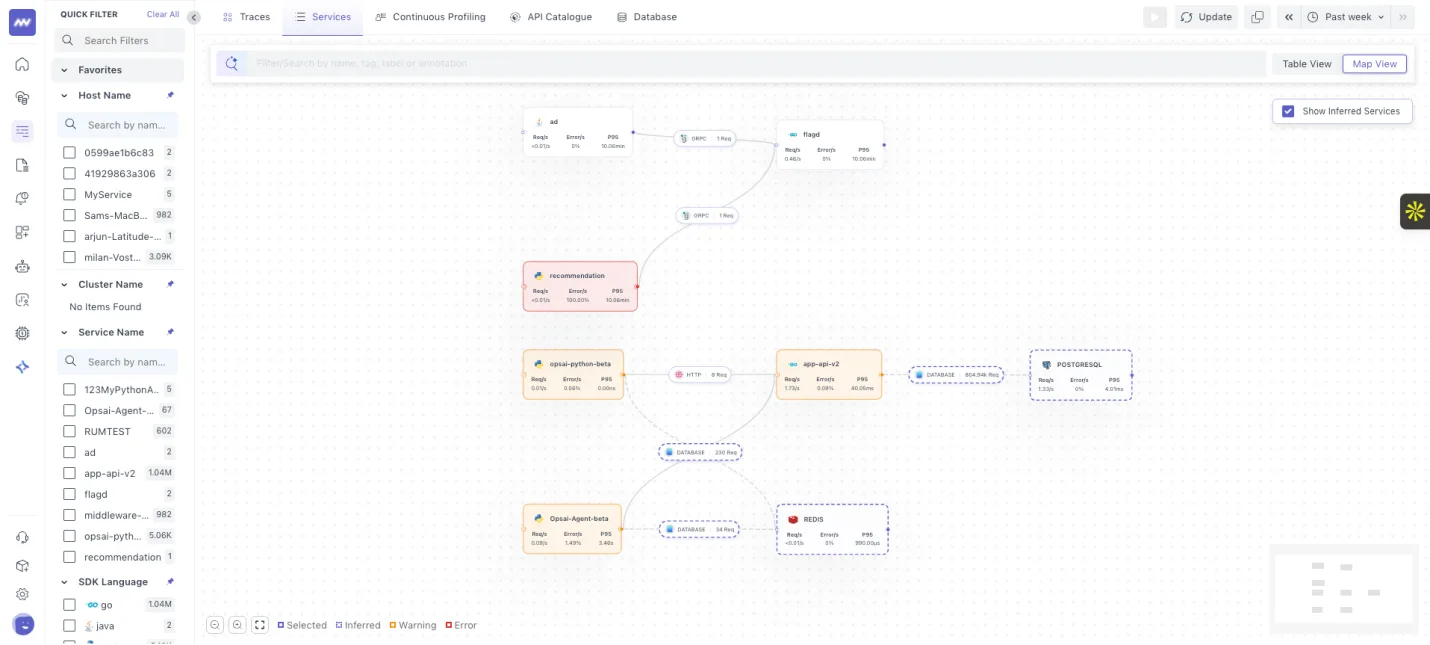Select the recommendation service node
This screenshot has width=1430, height=645.
point(580,286)
